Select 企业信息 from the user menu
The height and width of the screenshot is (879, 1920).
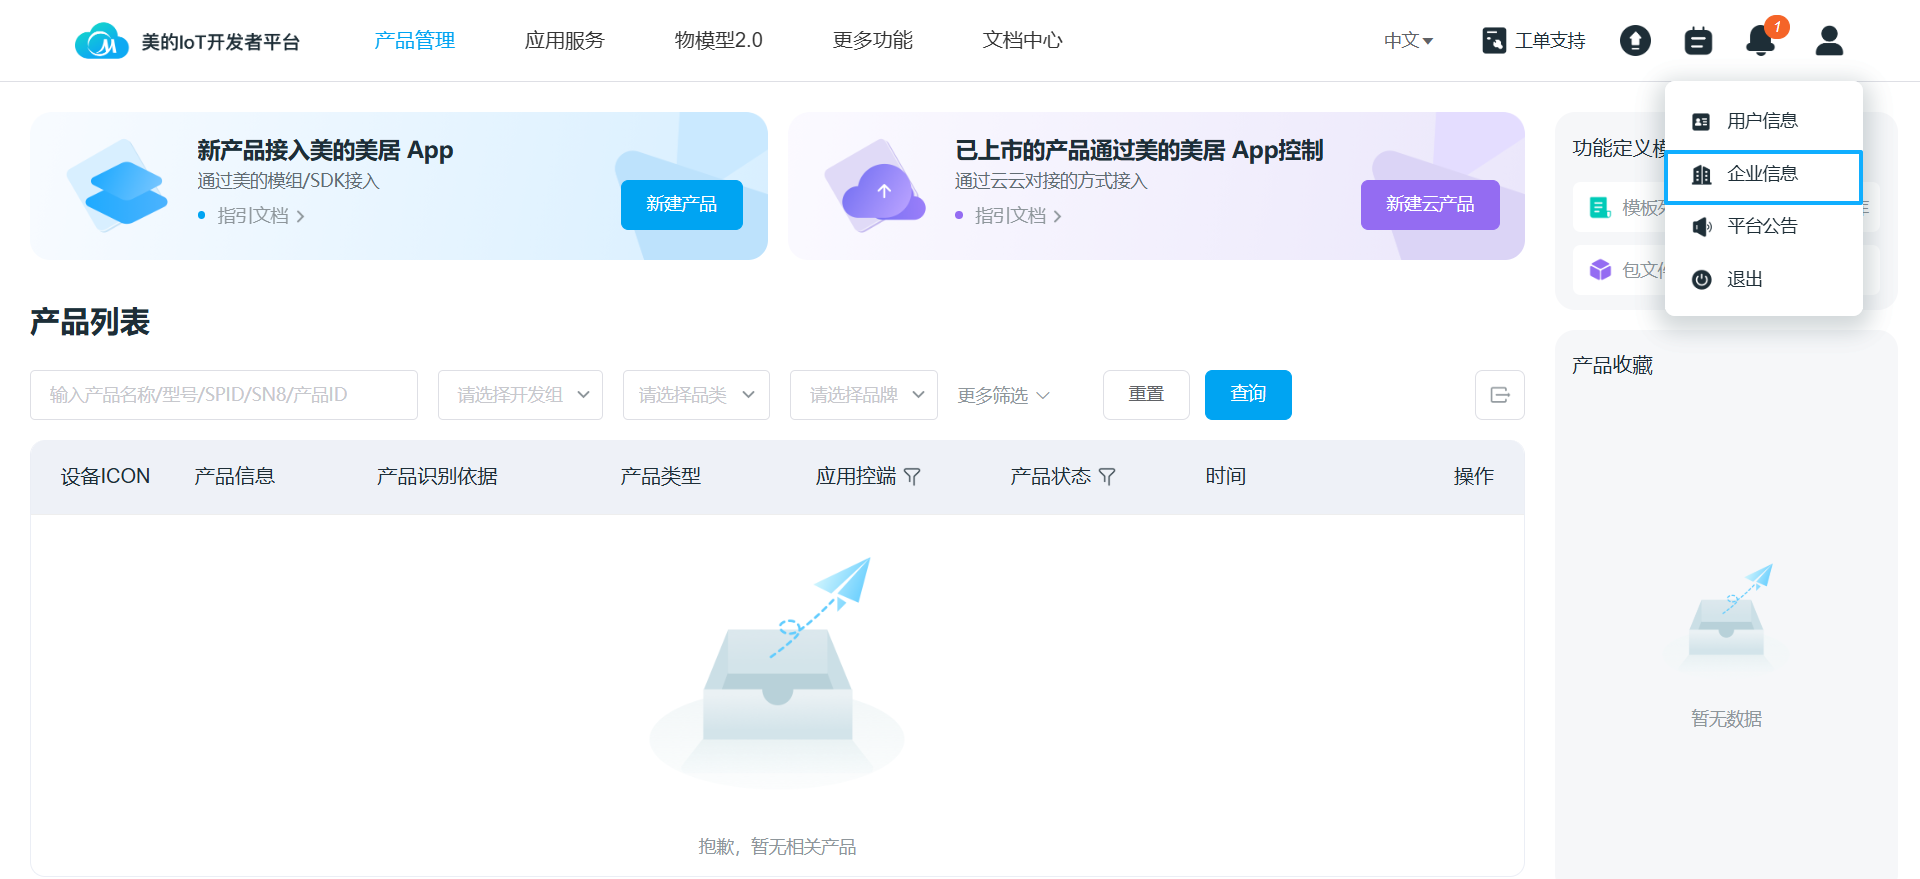point(1763,175)
